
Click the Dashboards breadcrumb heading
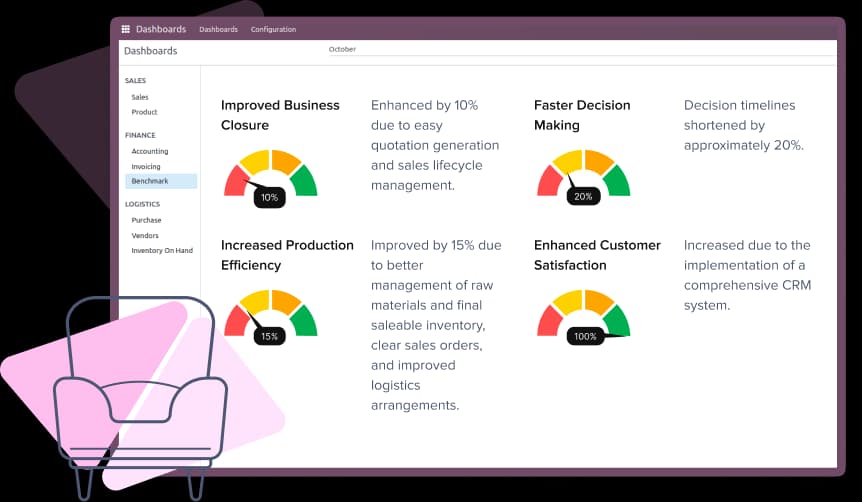[x=151, y=51]
